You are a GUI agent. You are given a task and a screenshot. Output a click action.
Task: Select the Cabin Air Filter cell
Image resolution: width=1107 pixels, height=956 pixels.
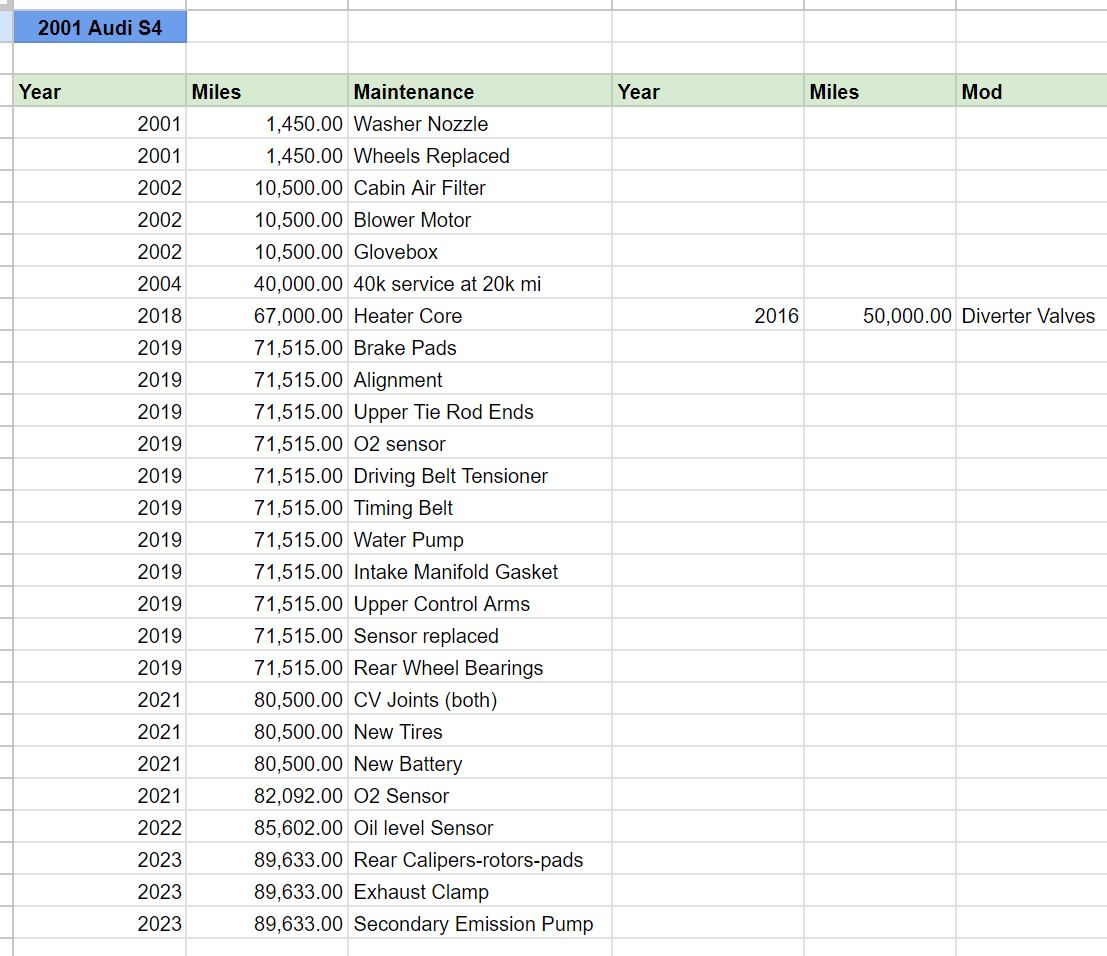(x=480, y=188)
